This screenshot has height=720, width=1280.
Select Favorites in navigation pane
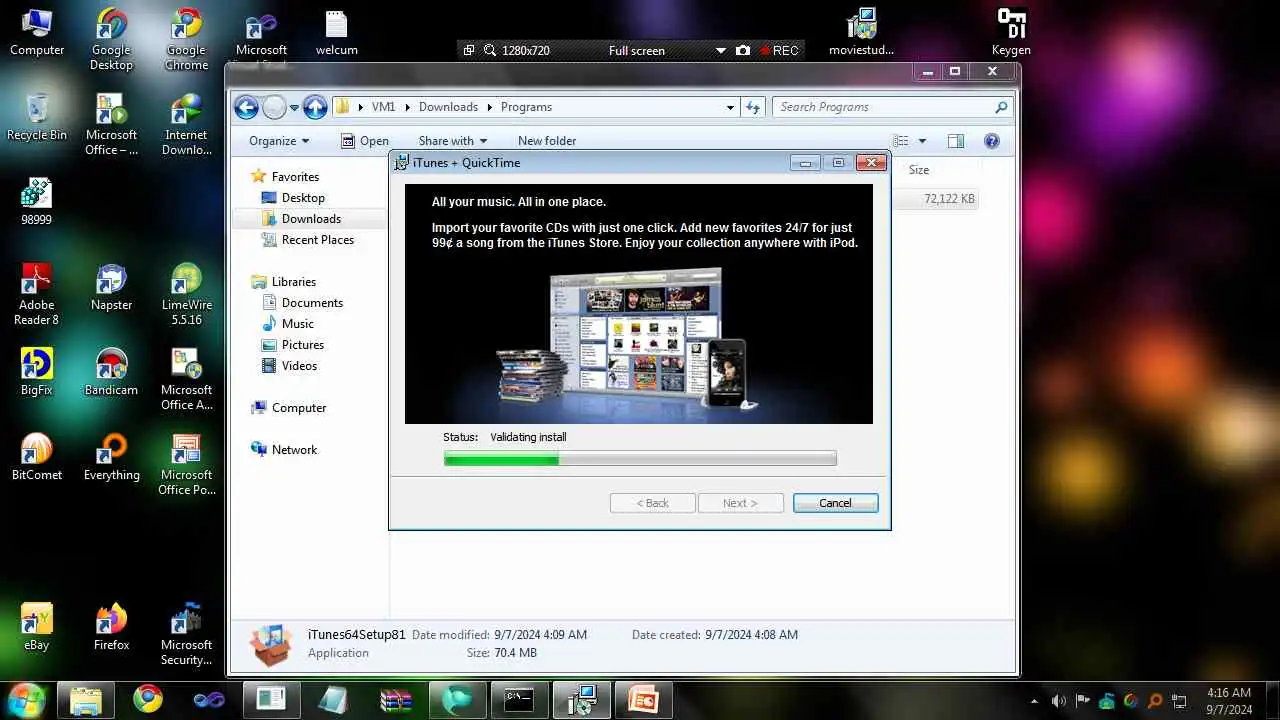coord(285,177)
